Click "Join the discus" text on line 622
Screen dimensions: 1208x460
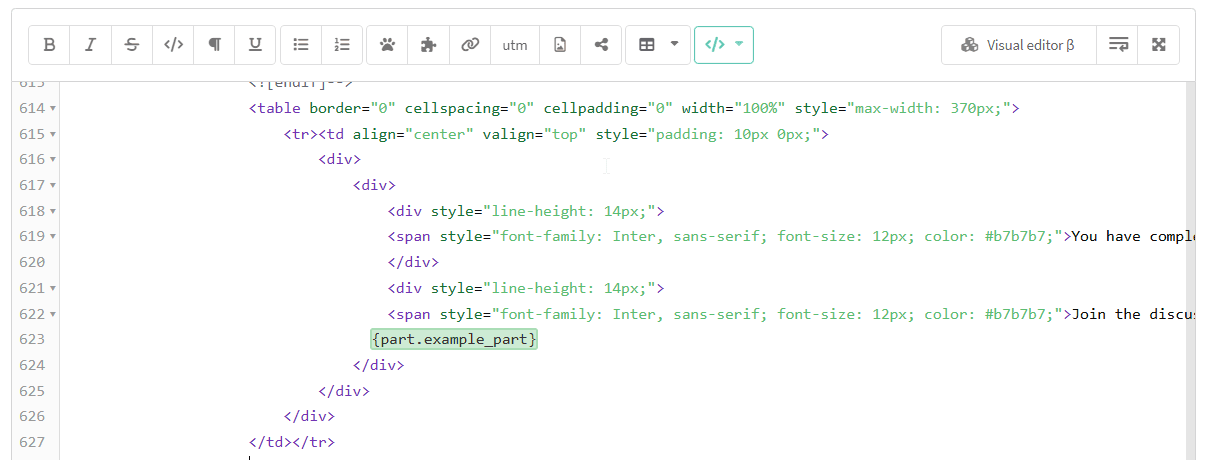tap(1133, 314)
